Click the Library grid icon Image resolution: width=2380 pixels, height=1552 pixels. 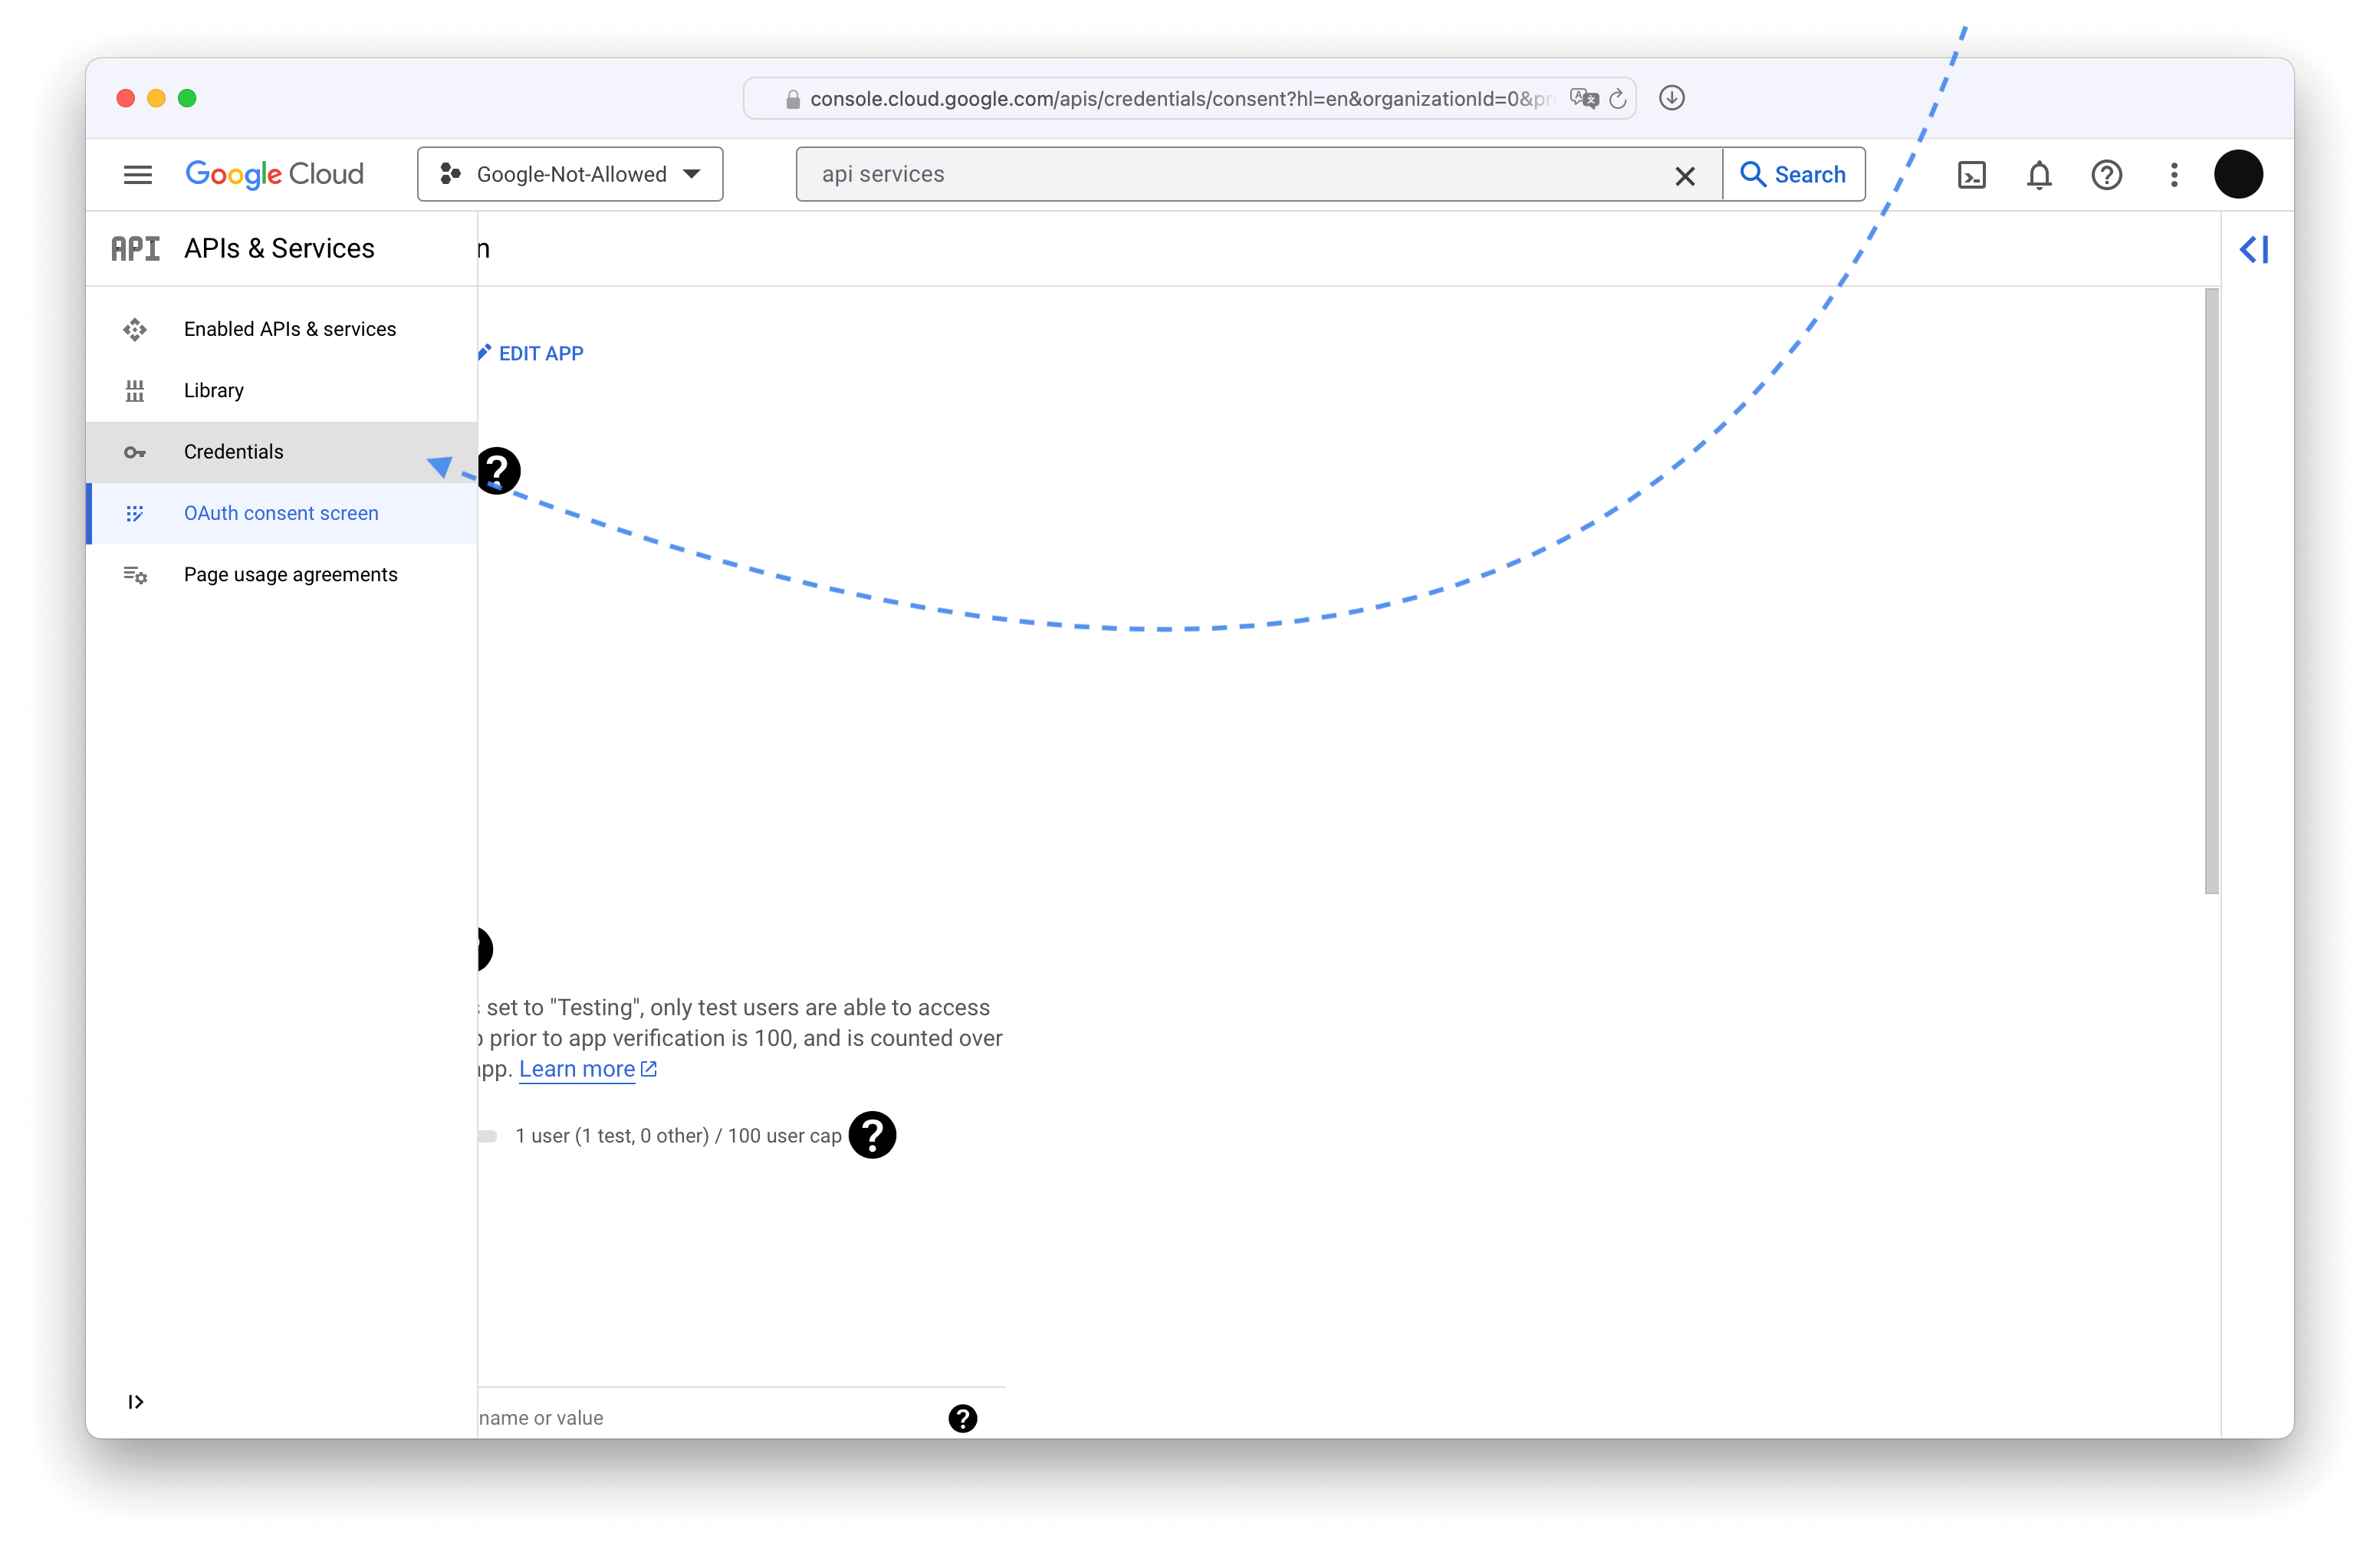click(x=135, y=389)
